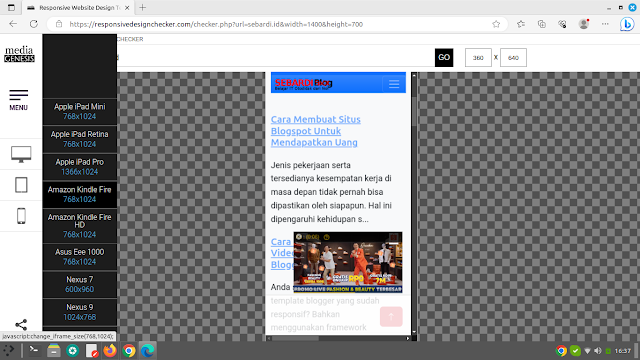Bookmark this page with star icon
640x360 pixels.
tap(496, 24)
